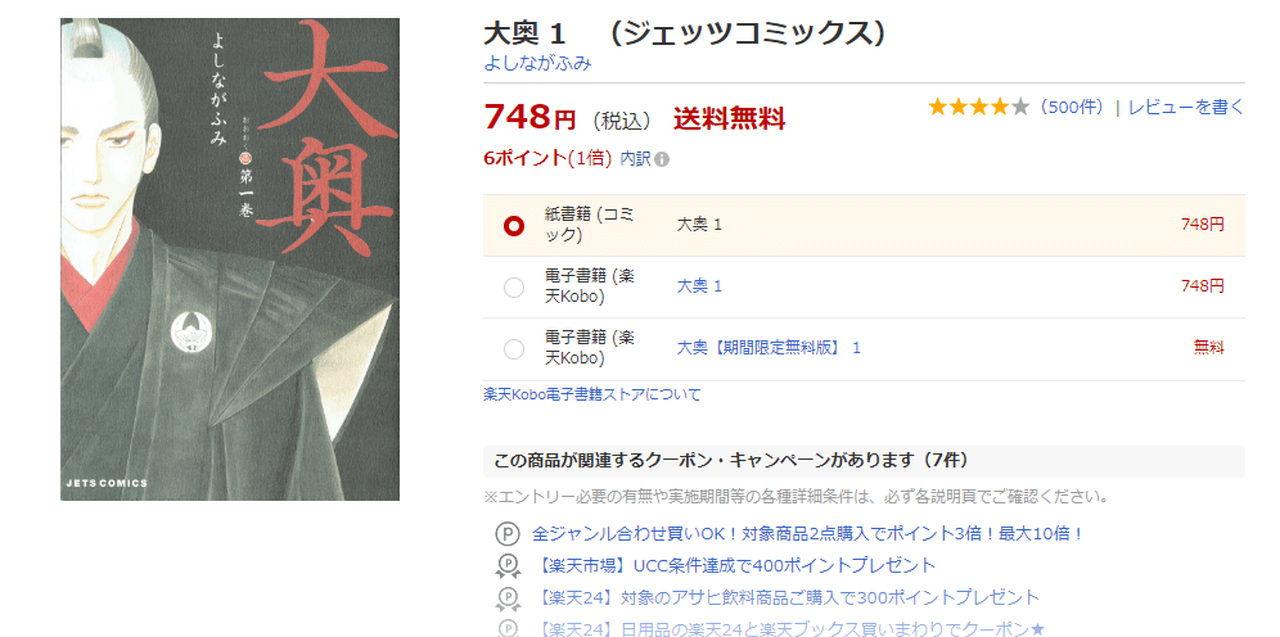Image resolution: width=1280 pixels, height=637 pixels.
Task: Click the medal icon beside UCC条件達成 campaign
Action: point(508,567)
